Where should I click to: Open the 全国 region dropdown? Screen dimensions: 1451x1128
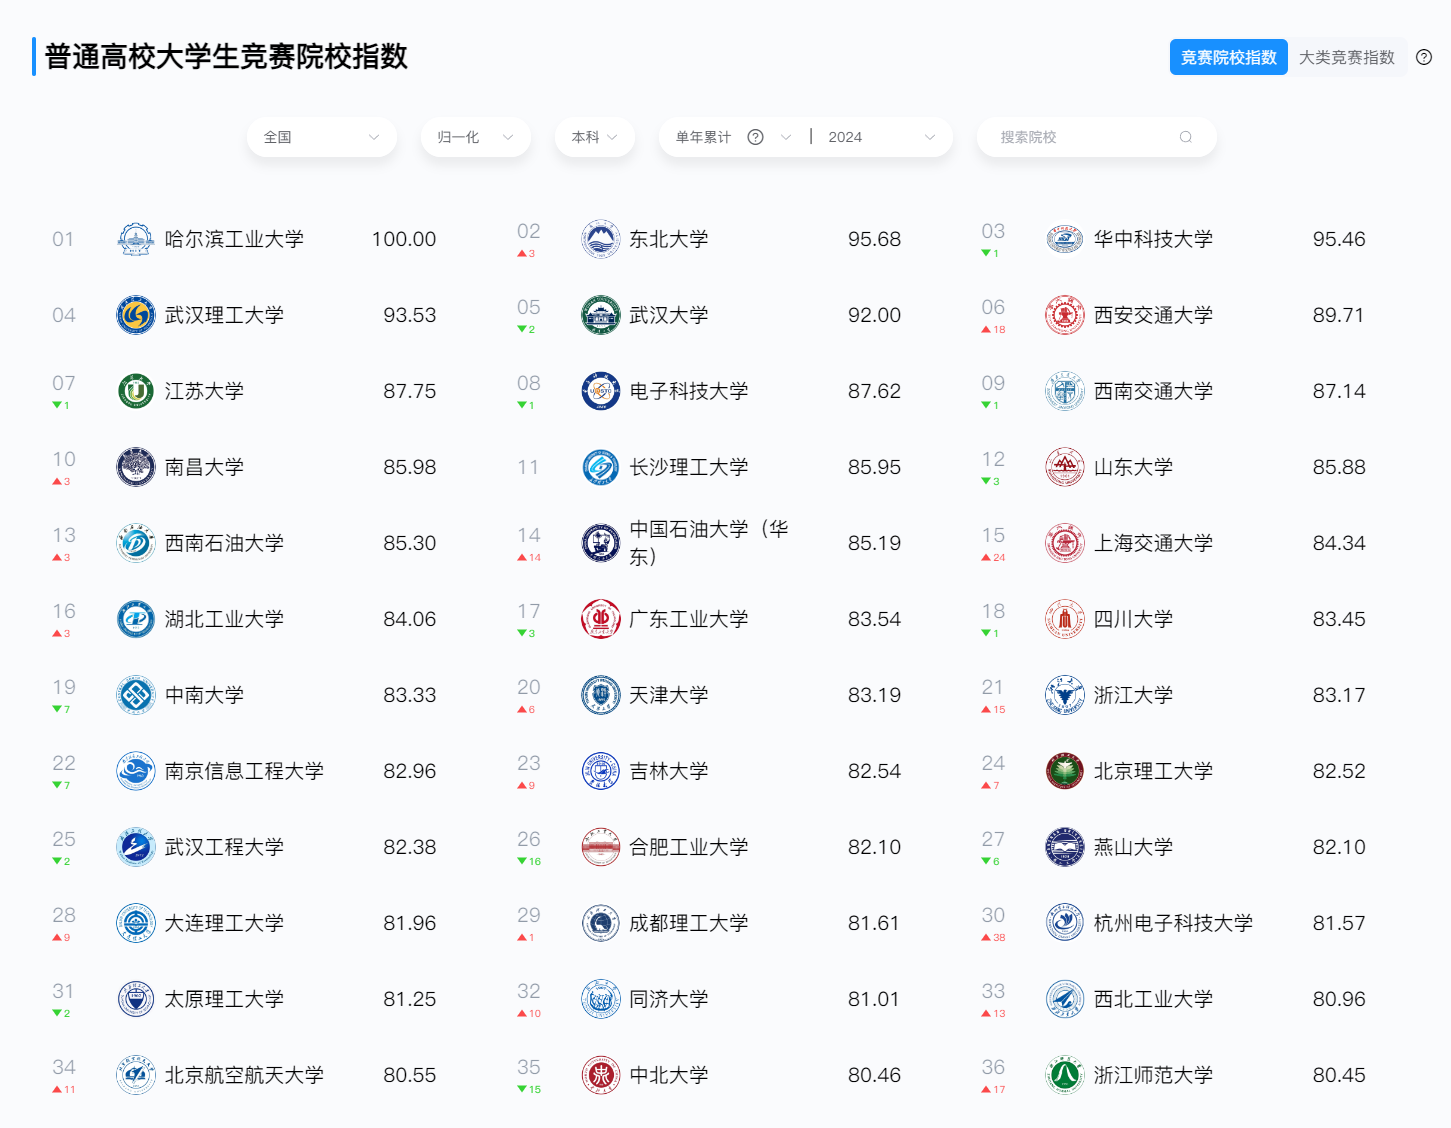tap(321, 137)
